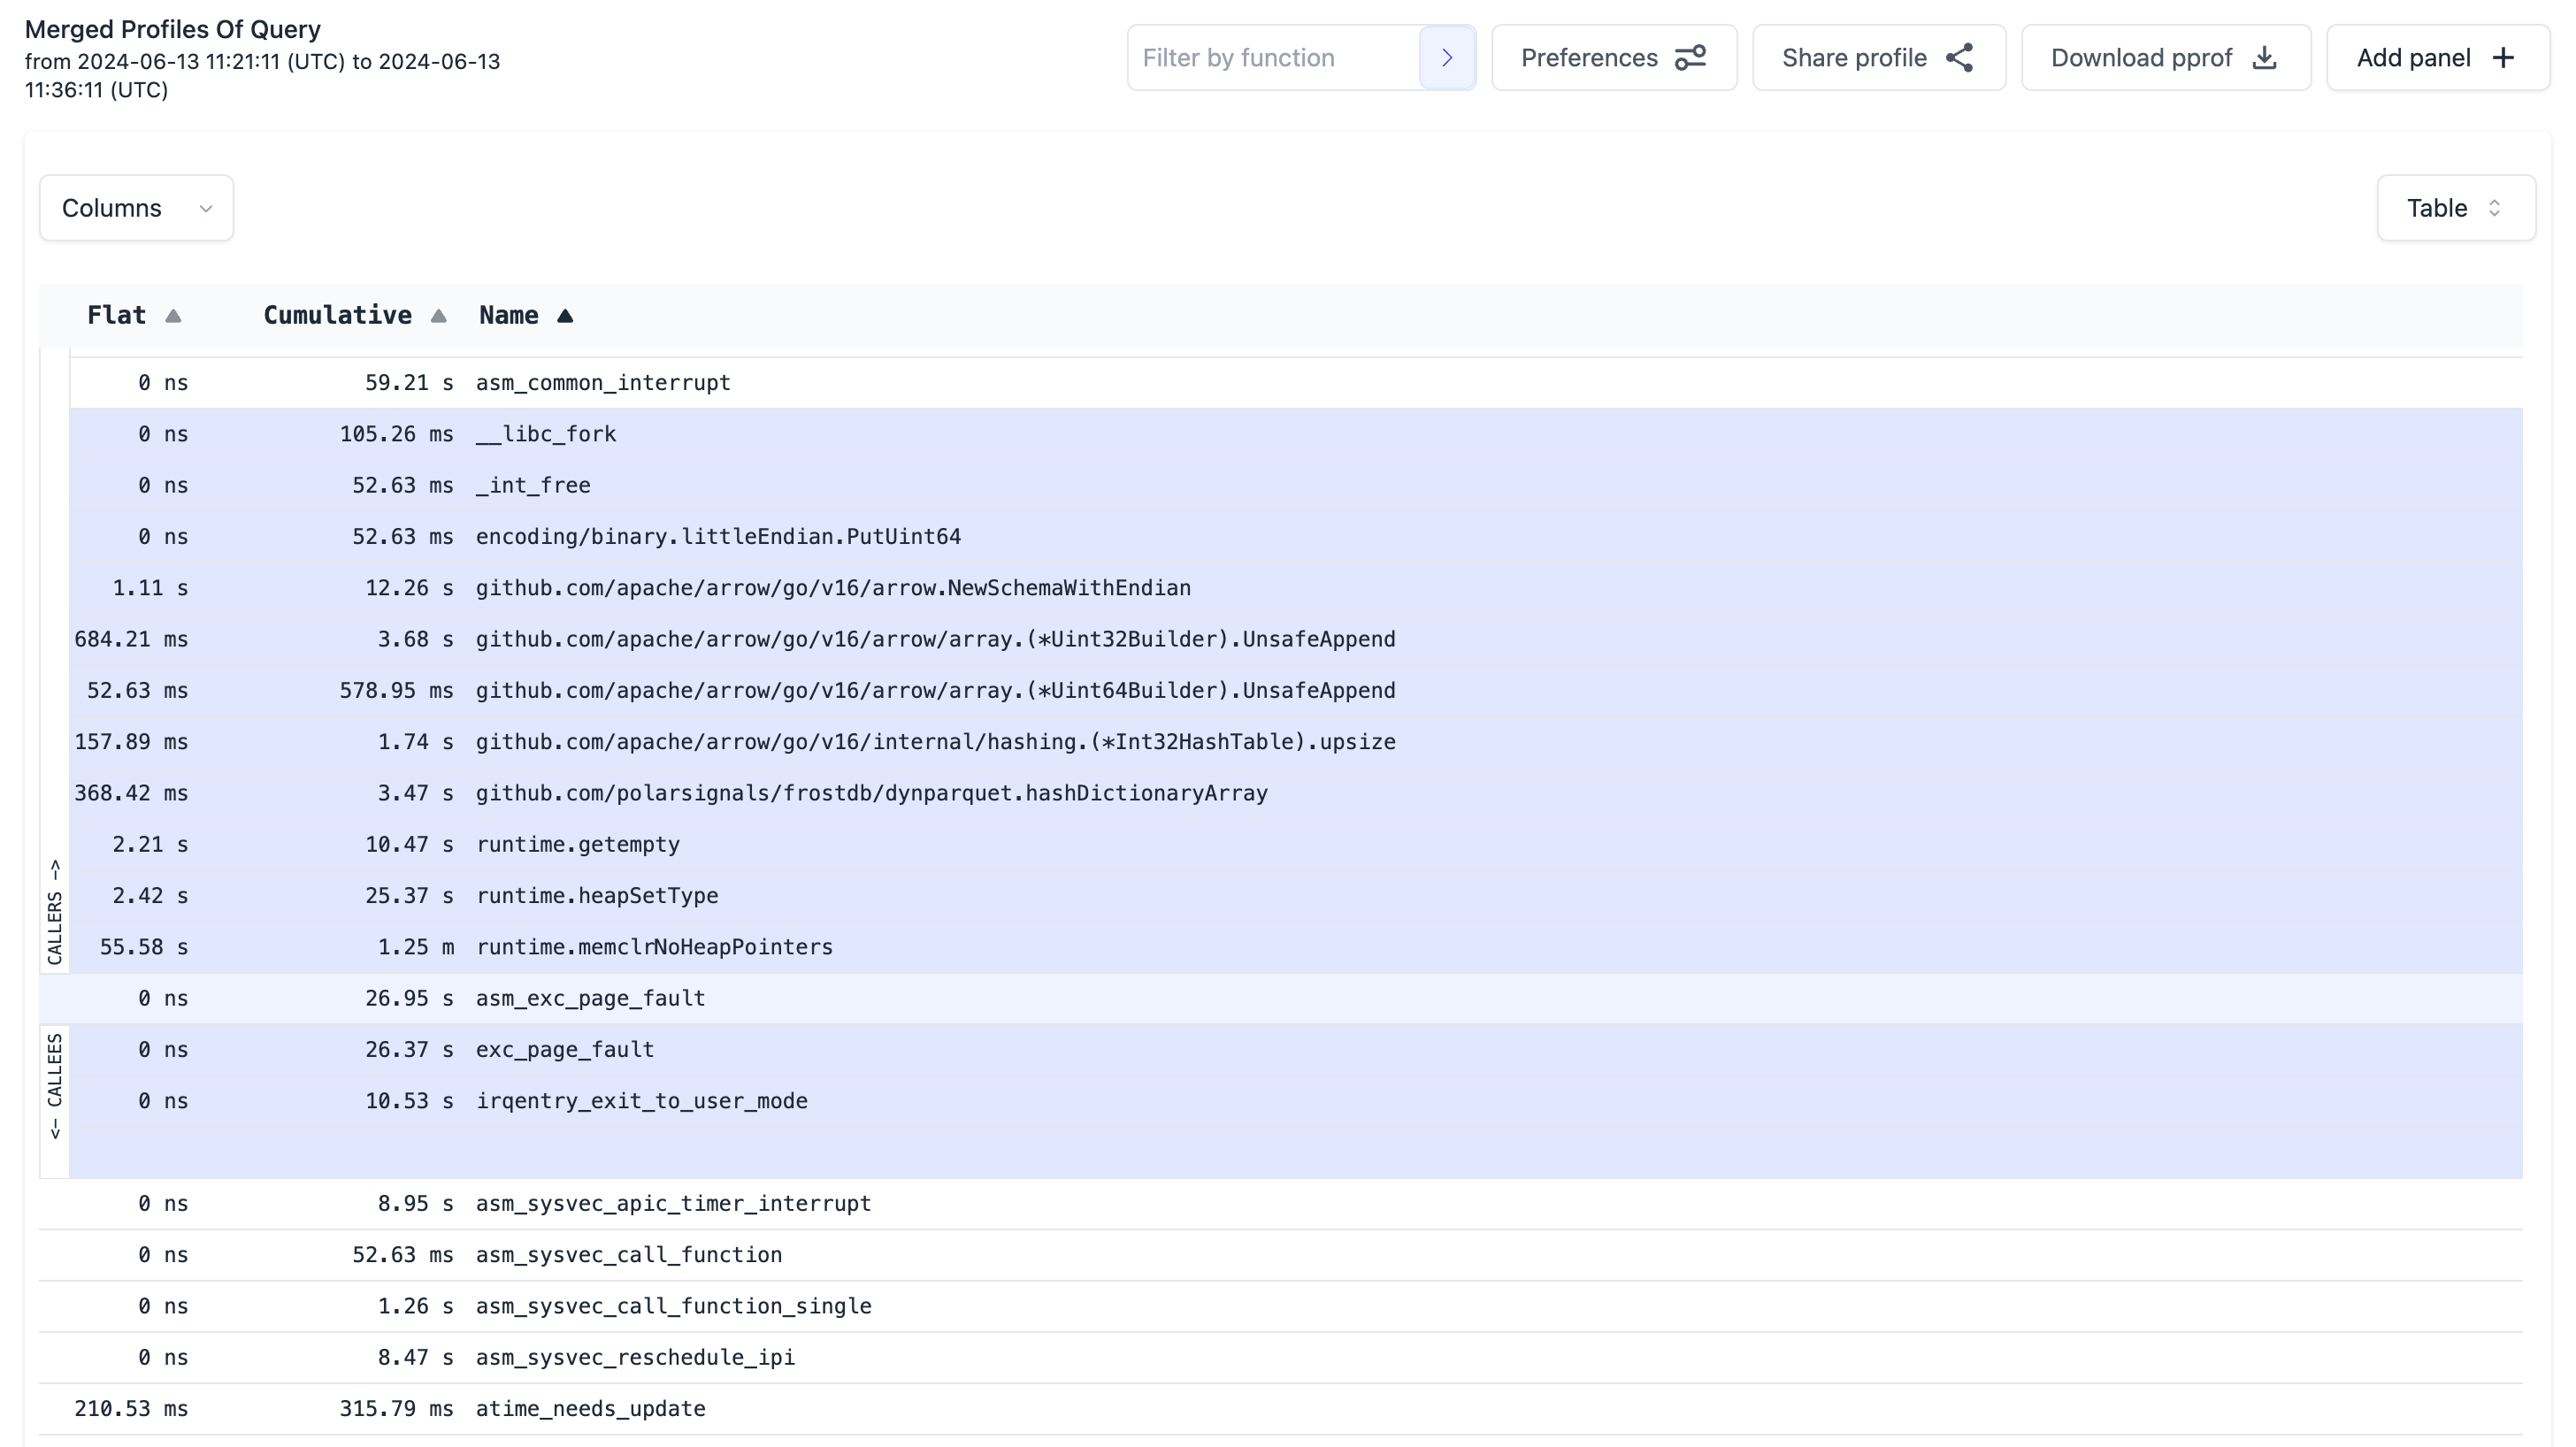Select asm_sysvec_apic_timer_interrupt row
This screenshot has width=2576, height=1447.
[1280, 1204]
